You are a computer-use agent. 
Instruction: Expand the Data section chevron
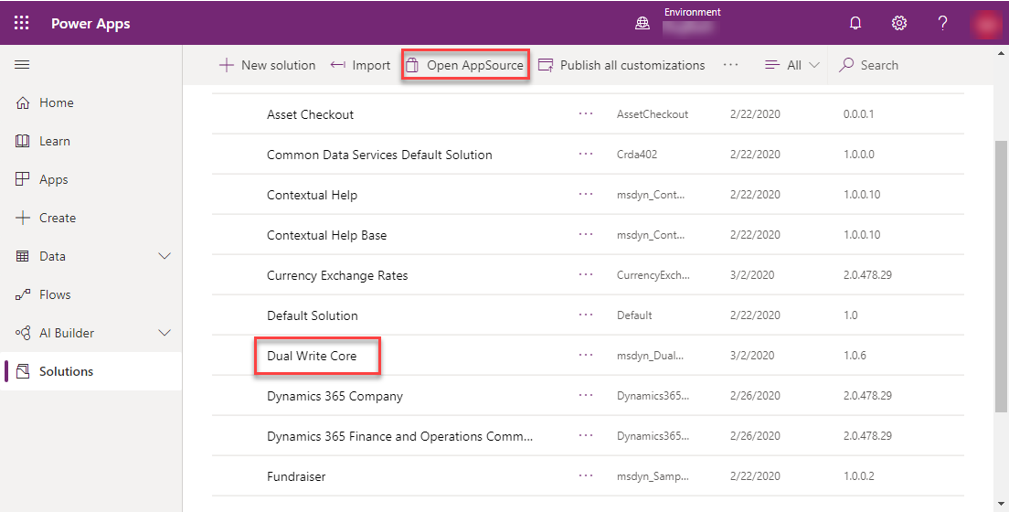[165, 256]
